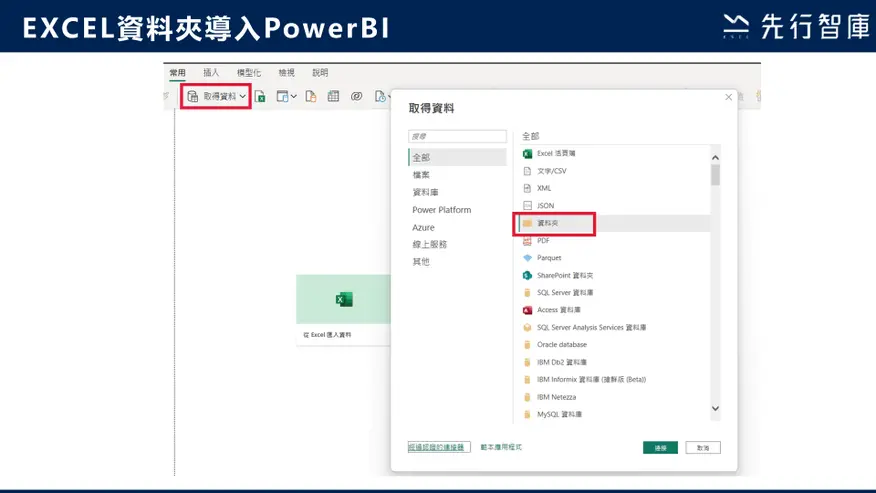Select the 'XML' list entry text
876x493 pixels.
pos(544,188)
